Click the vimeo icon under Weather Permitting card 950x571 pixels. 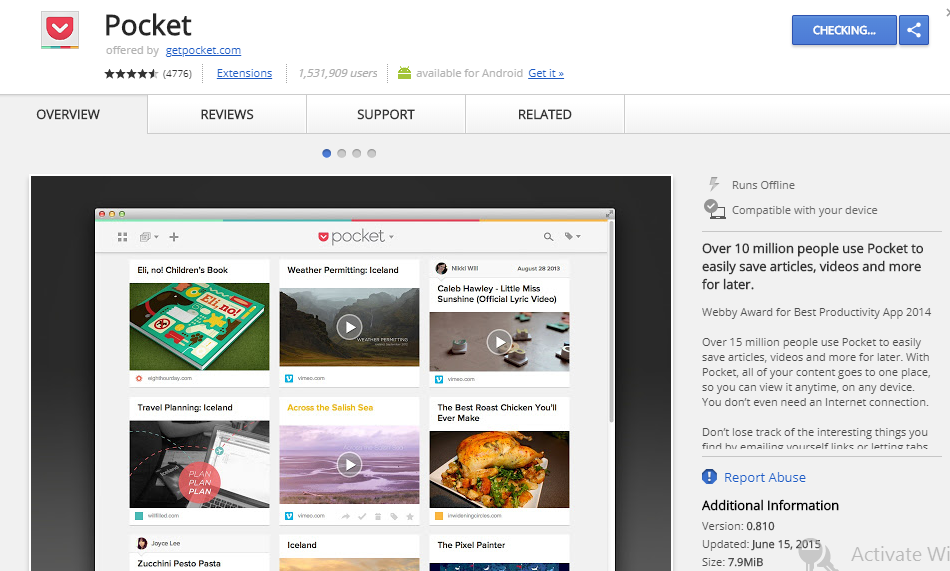[289, 378]
